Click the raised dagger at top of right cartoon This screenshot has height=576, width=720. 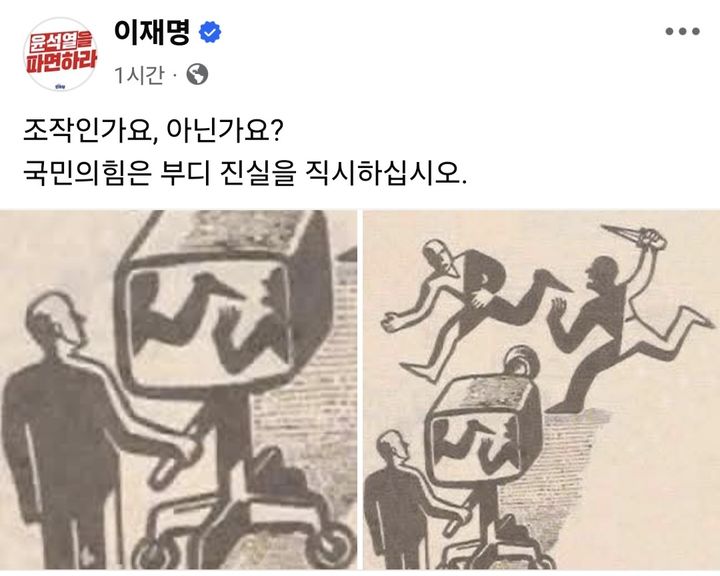634,237
